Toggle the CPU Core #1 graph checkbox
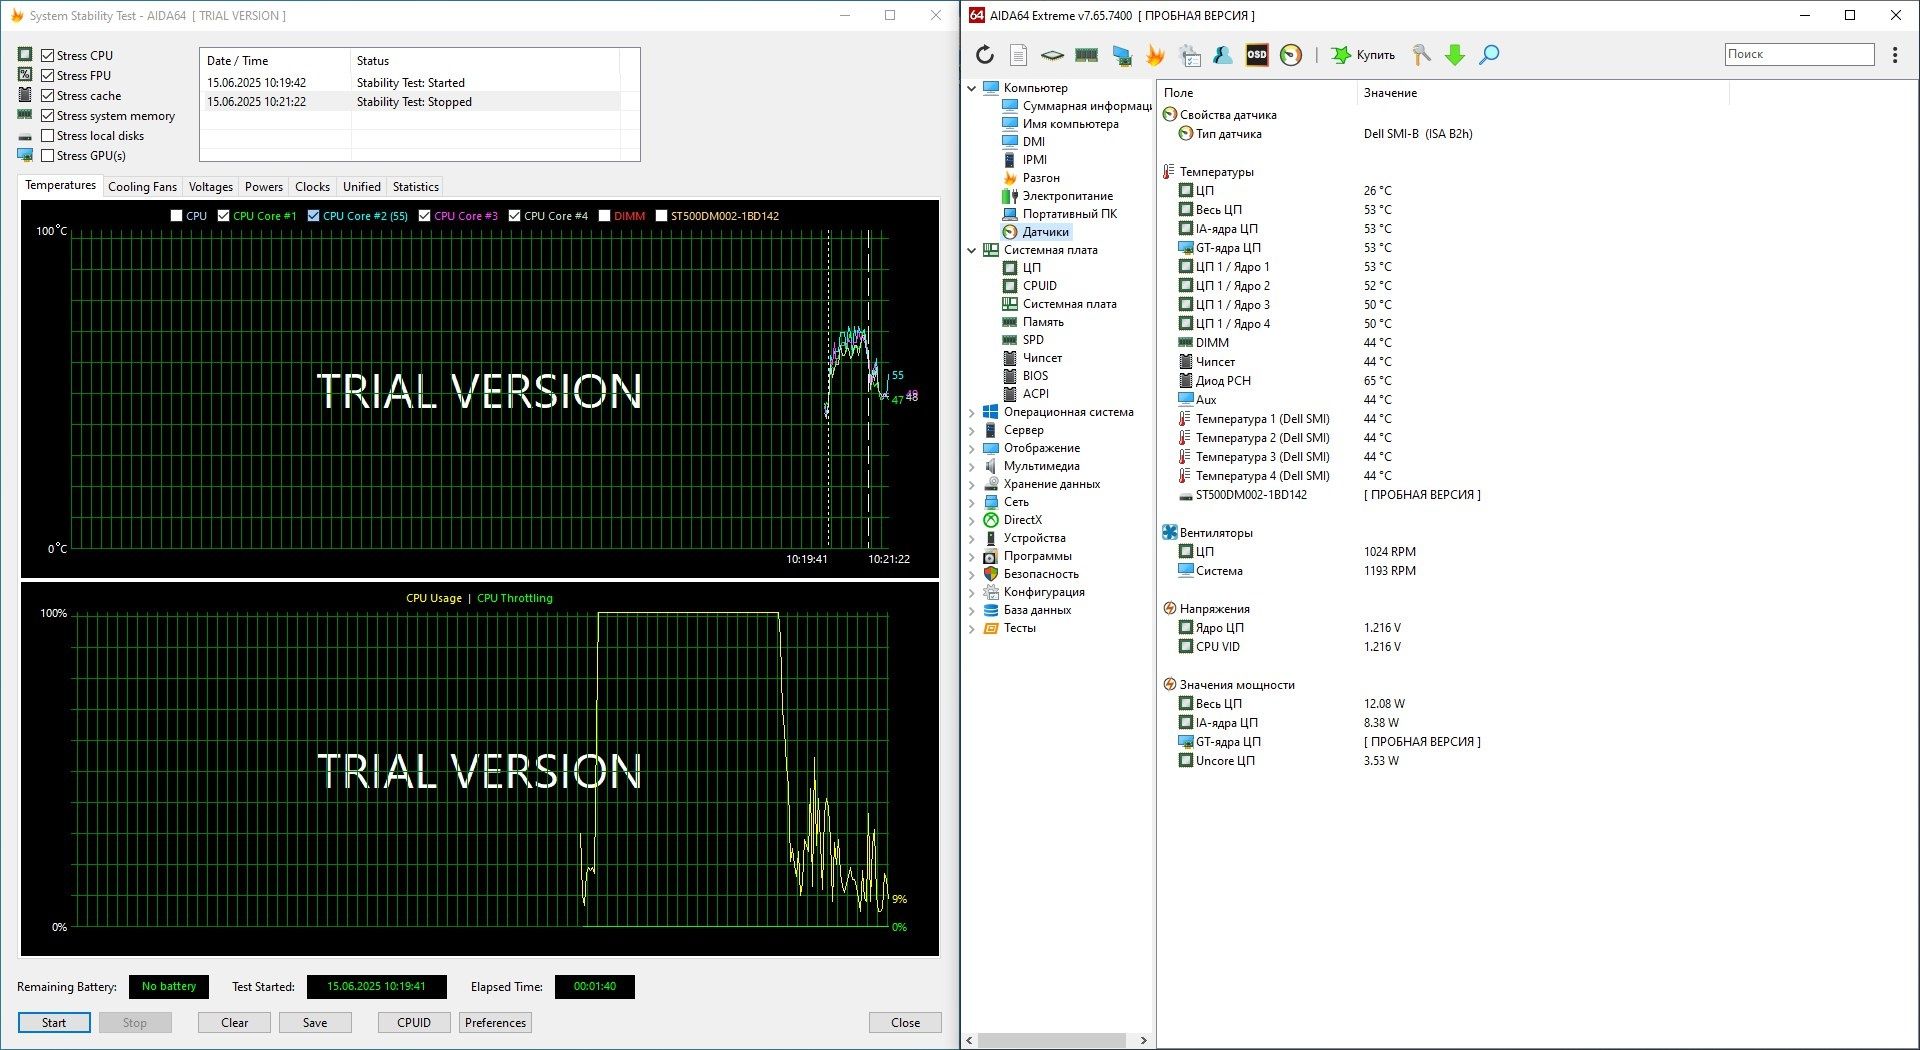The image size is (1920, 1050). [224, 215]
